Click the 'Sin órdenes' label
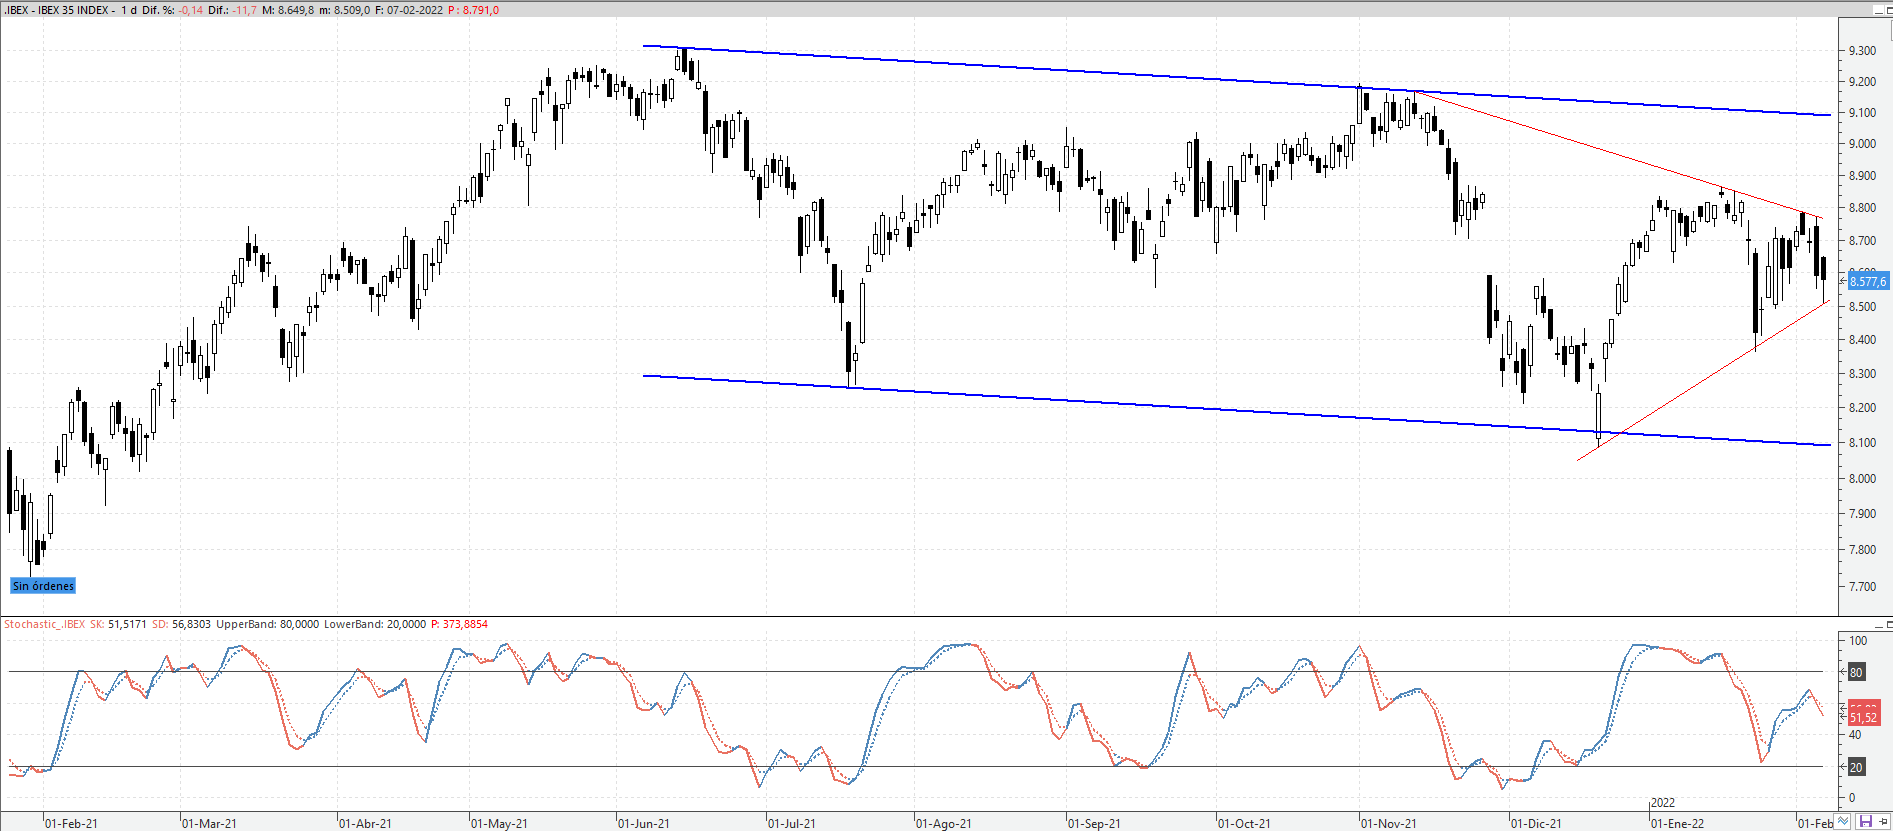 43,586
